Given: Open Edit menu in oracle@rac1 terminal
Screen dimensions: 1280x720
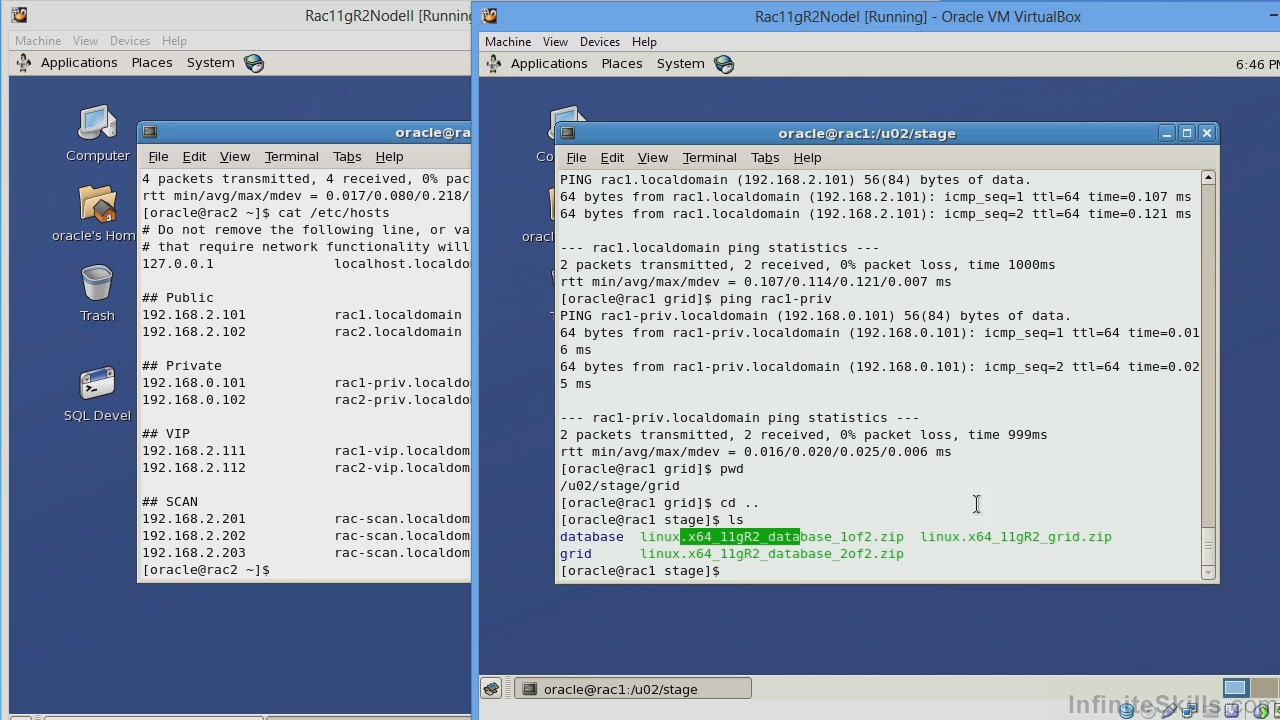Looking at the screenshot, I should click(x=612, y=158).
